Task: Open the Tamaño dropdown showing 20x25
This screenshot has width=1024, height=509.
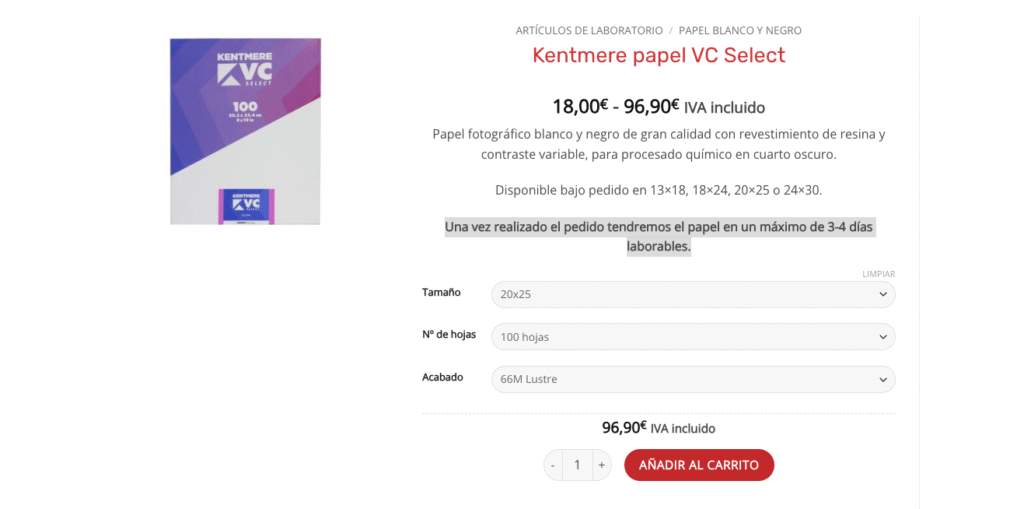Action: pos(692,295)
